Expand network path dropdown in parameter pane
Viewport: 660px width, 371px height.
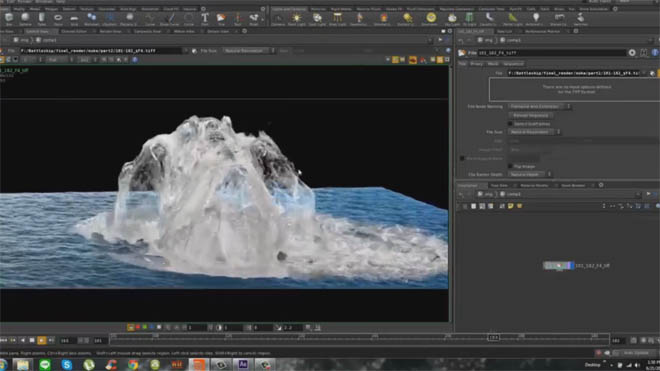pos(651,40)
